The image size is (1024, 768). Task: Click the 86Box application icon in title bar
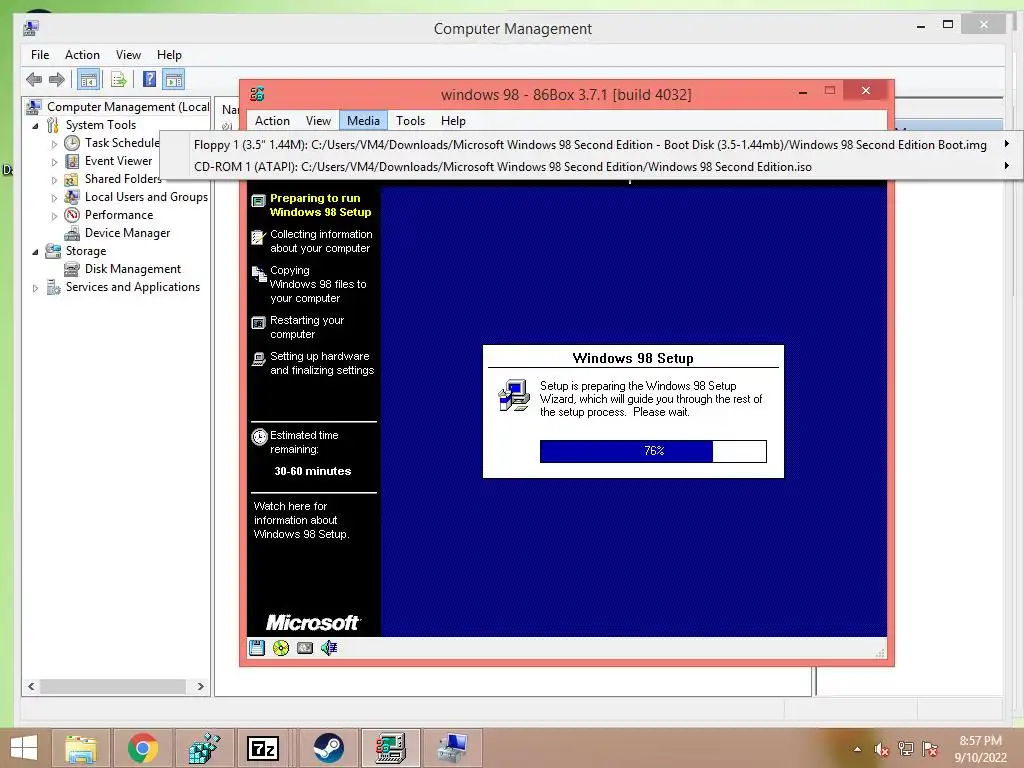pos(257,94)
